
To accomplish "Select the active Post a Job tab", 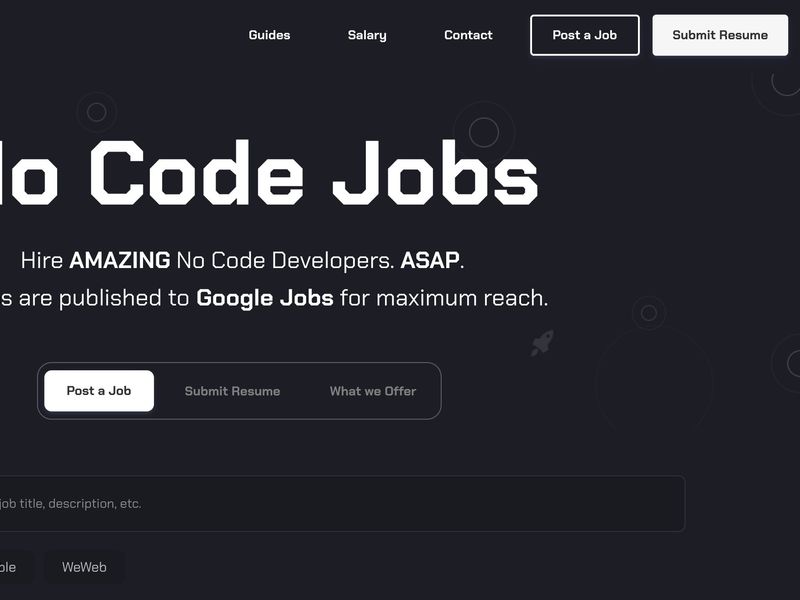I will (x=97, y=391).
